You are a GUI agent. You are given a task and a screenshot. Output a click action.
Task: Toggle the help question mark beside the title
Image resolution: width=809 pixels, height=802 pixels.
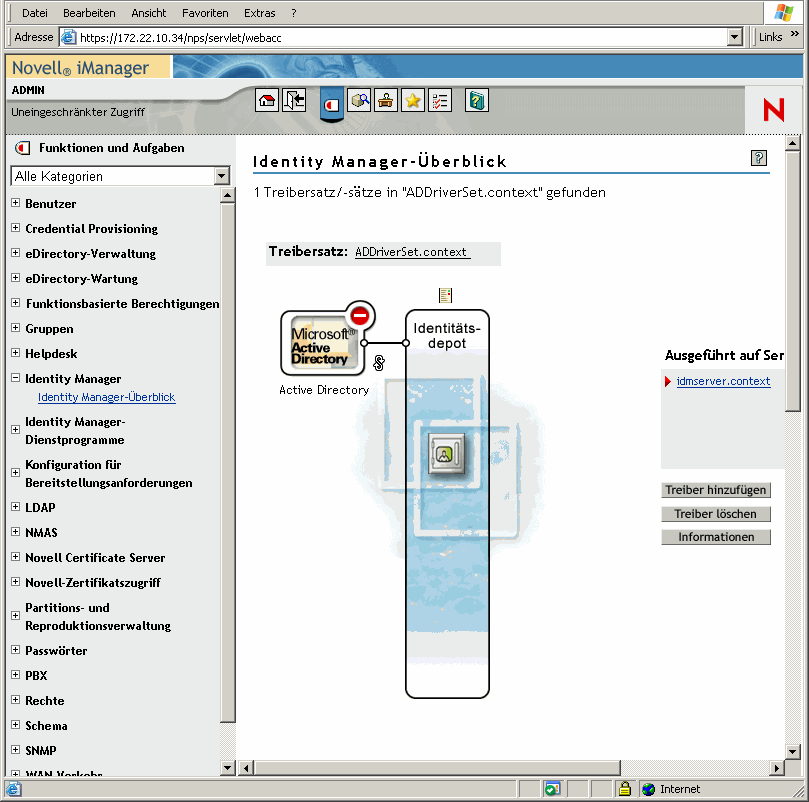tap(758, 157)
